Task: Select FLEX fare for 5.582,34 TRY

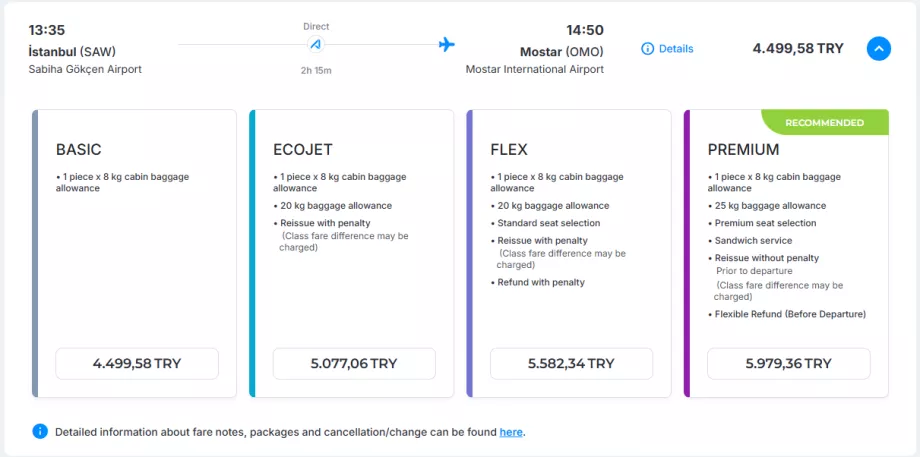Action: point(571,363)
